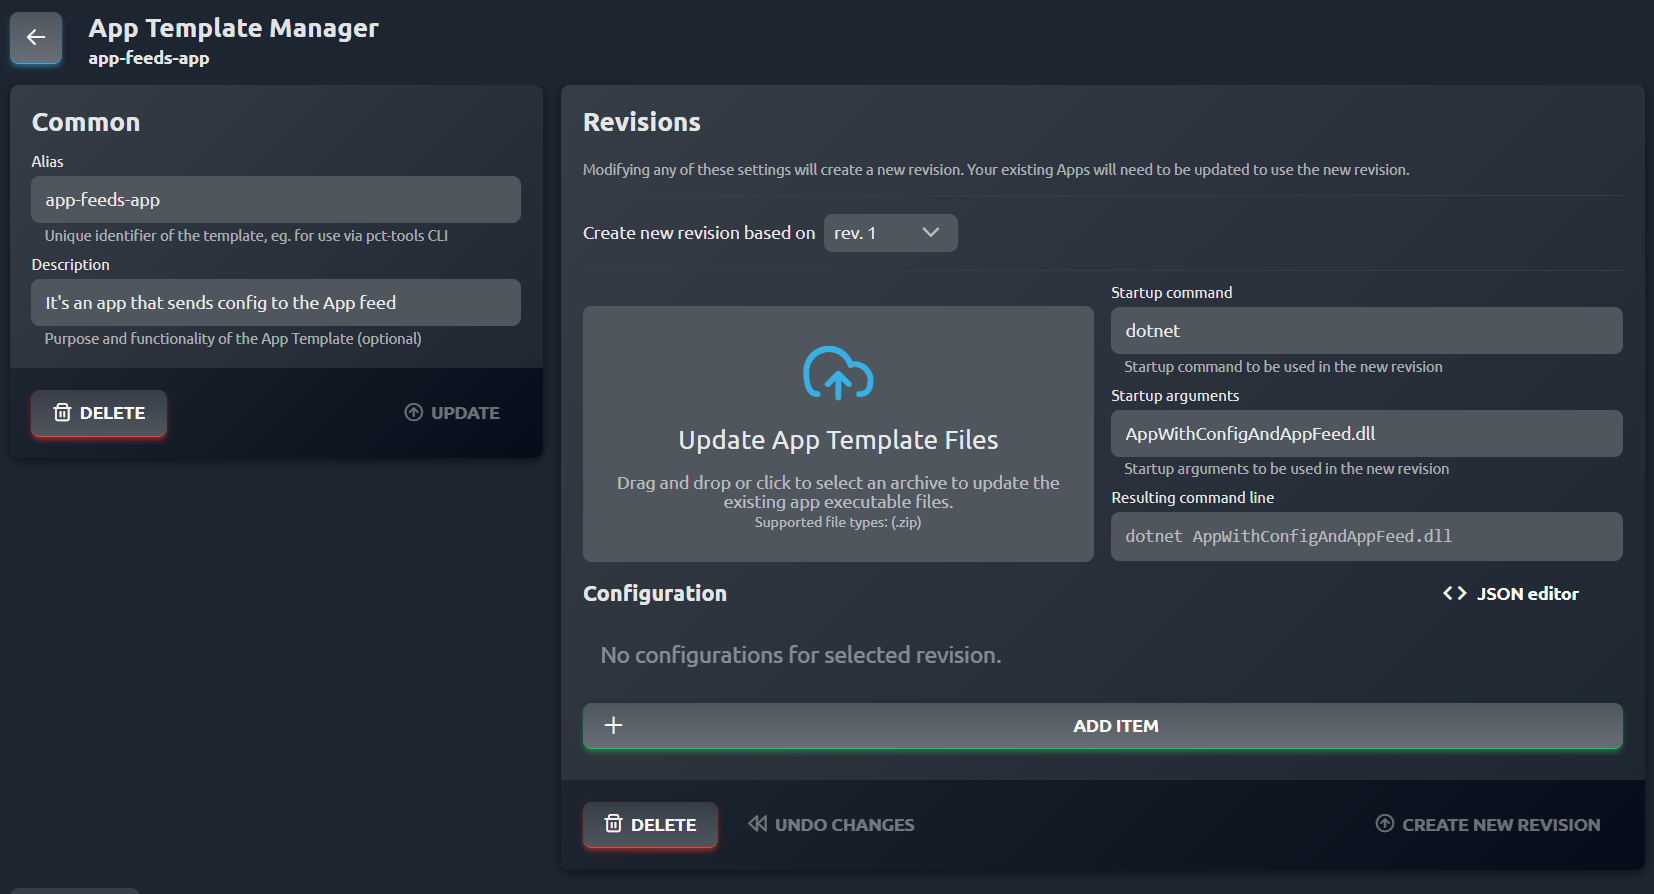This screenshot has width=1654, height=894.
Task: Click the Resulting command line field
Action: (1366, 536)
